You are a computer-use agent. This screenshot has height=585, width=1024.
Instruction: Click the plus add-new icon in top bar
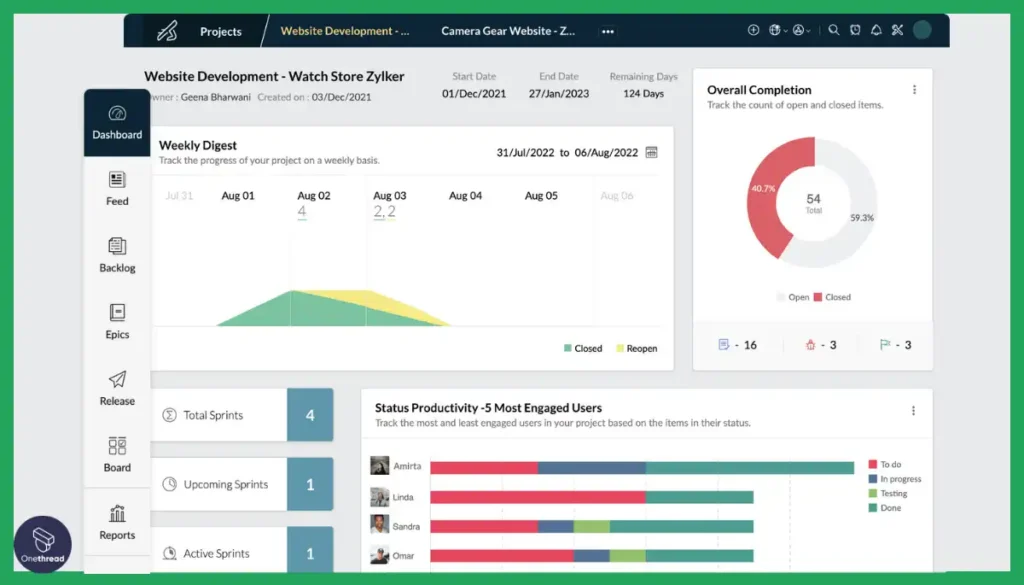(x=753, y=30)
